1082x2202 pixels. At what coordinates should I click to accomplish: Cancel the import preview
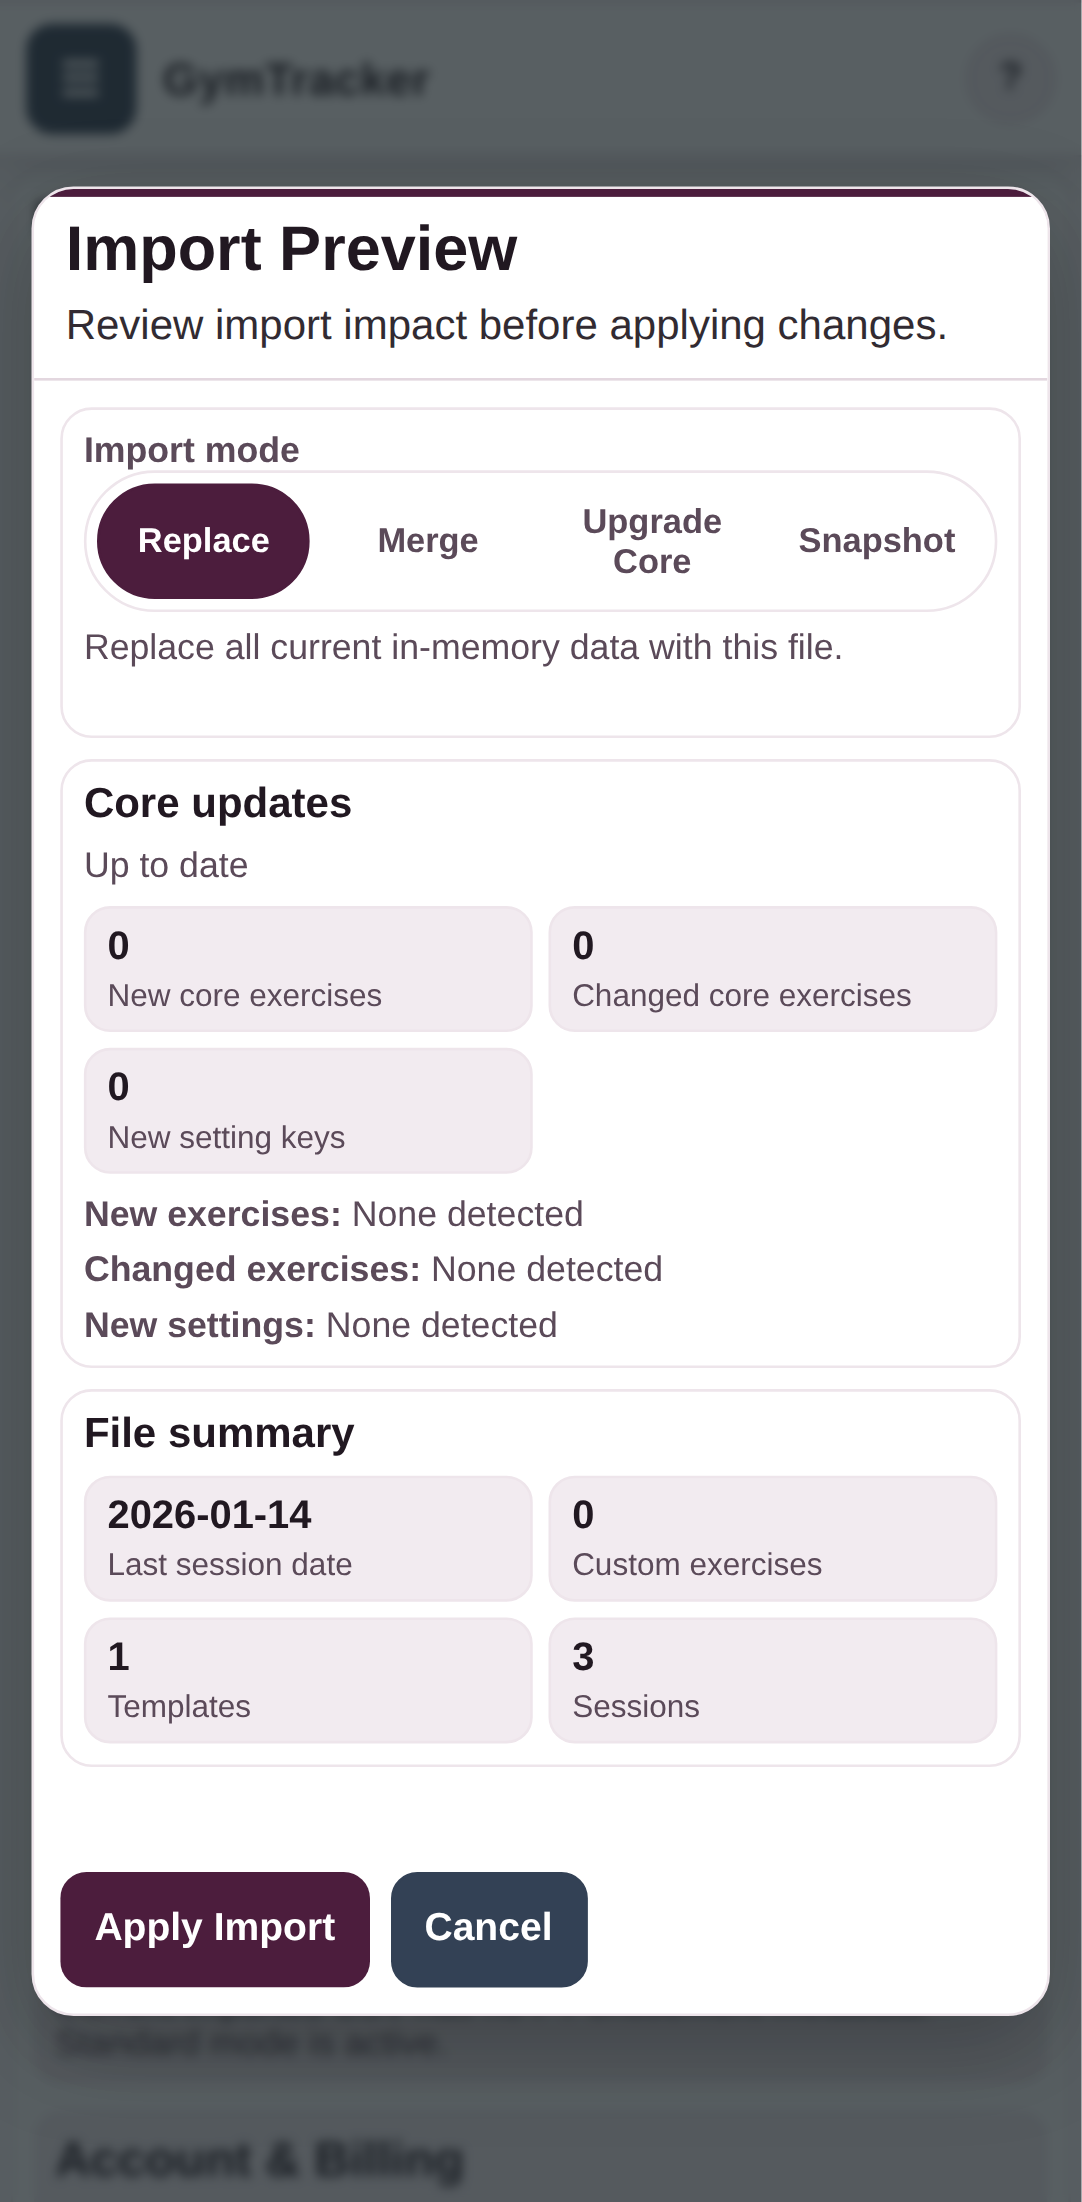coord(488,1927)
